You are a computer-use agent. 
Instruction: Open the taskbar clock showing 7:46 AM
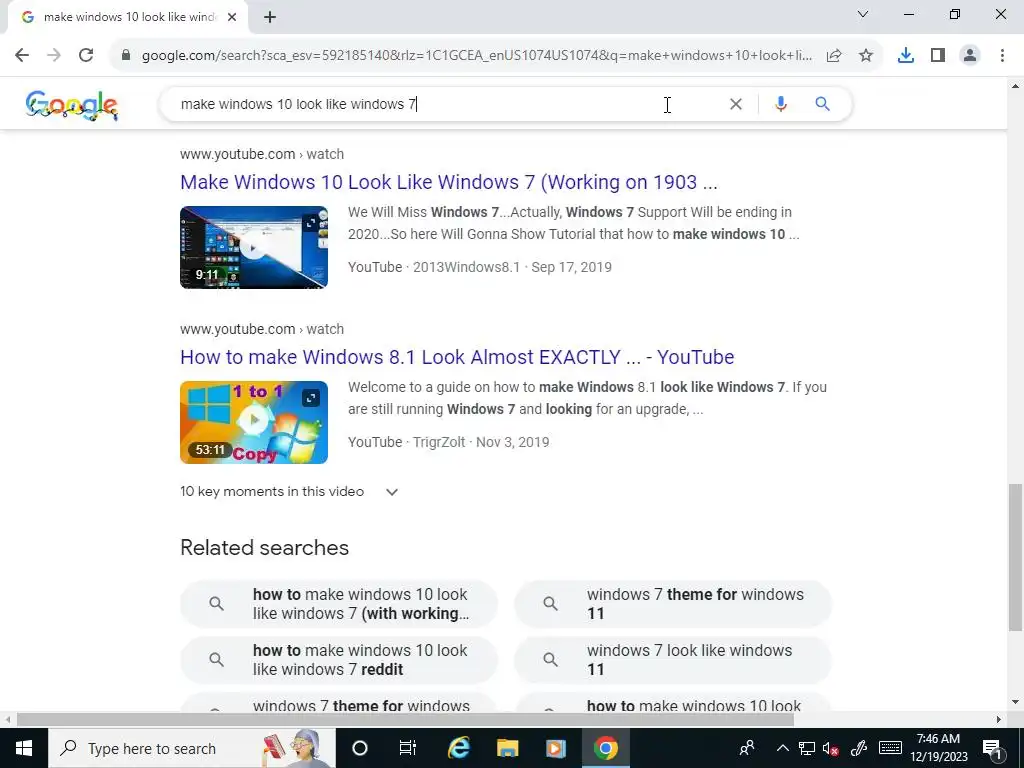click(938, 748)
